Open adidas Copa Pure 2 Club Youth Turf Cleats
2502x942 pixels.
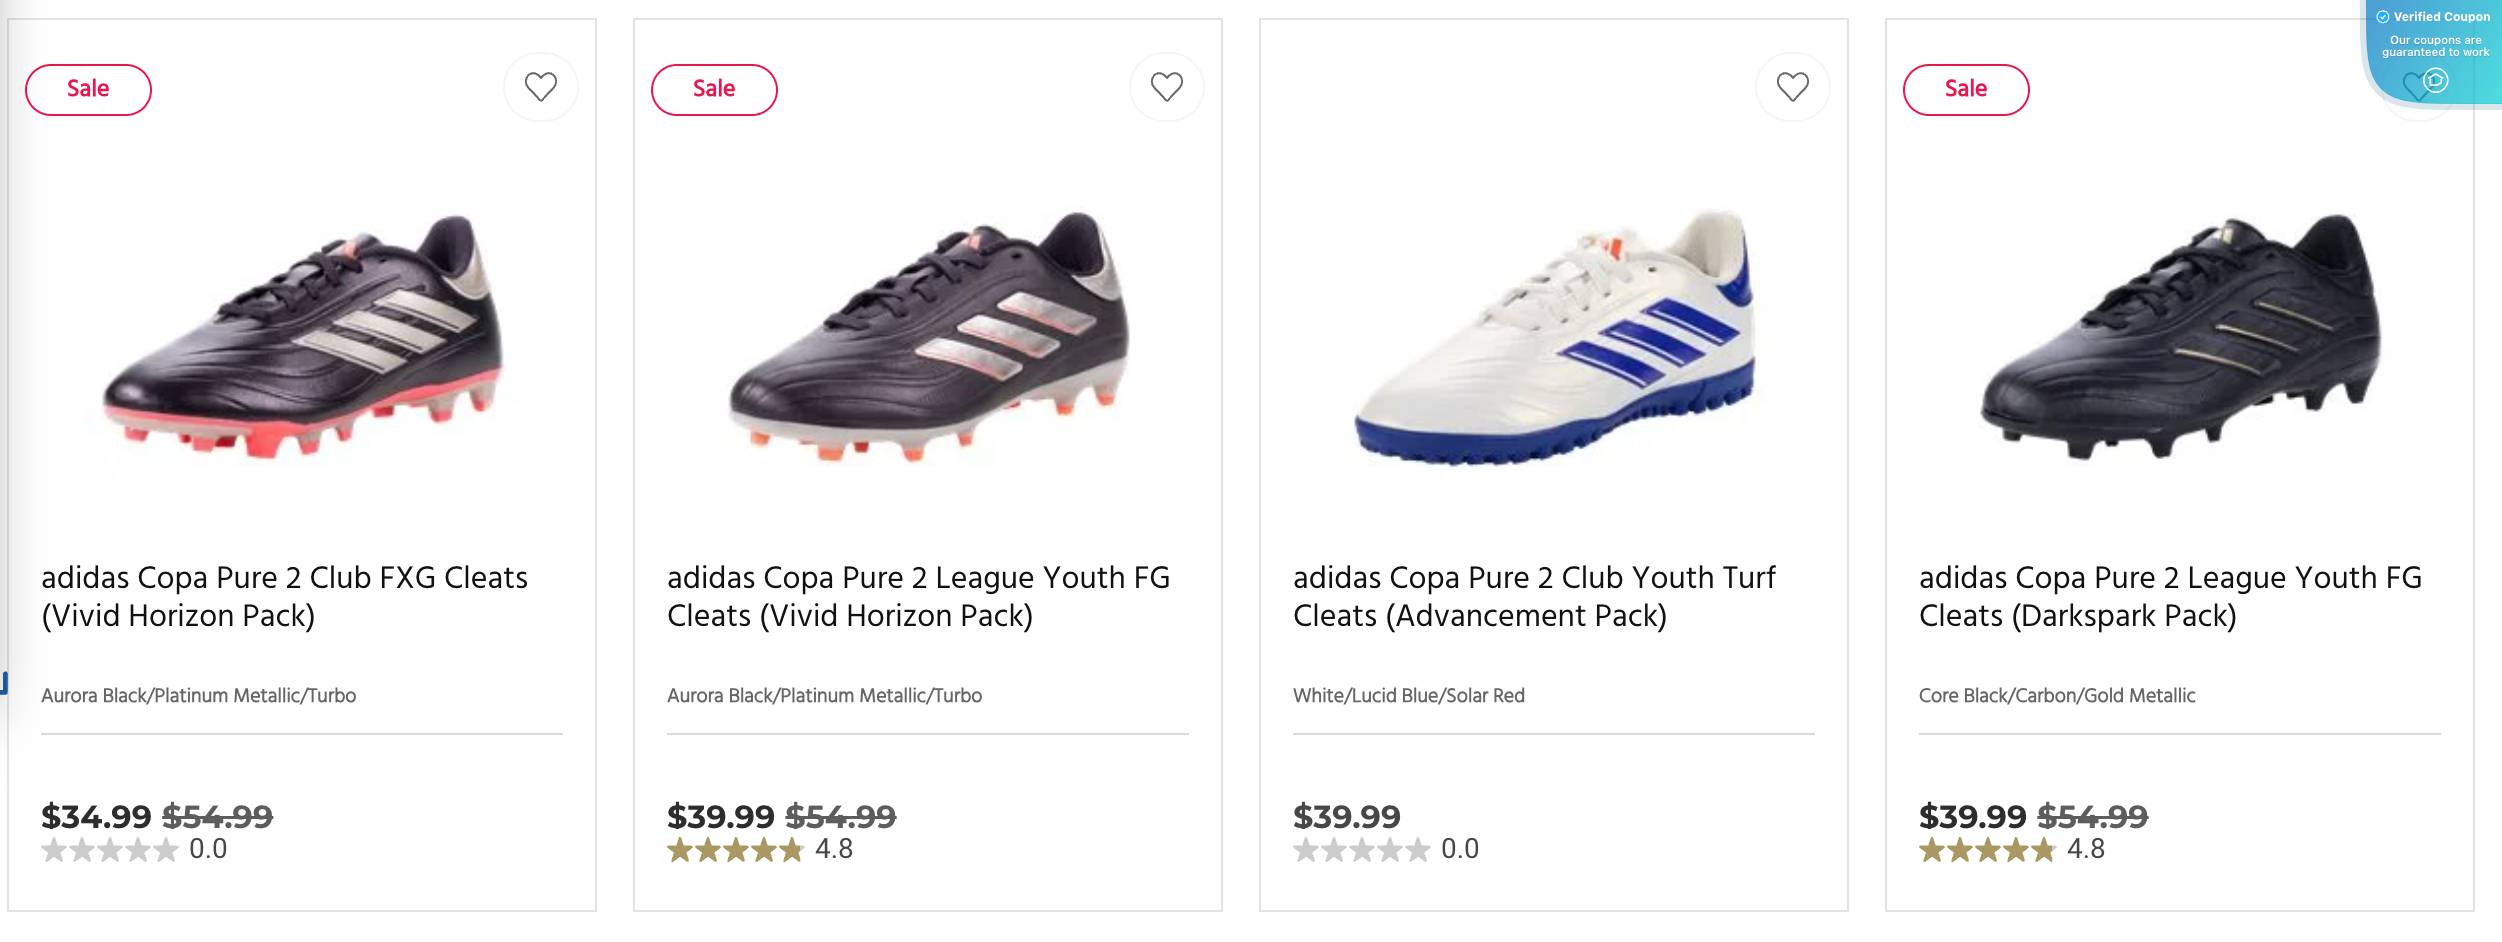tap(1534, 595)
